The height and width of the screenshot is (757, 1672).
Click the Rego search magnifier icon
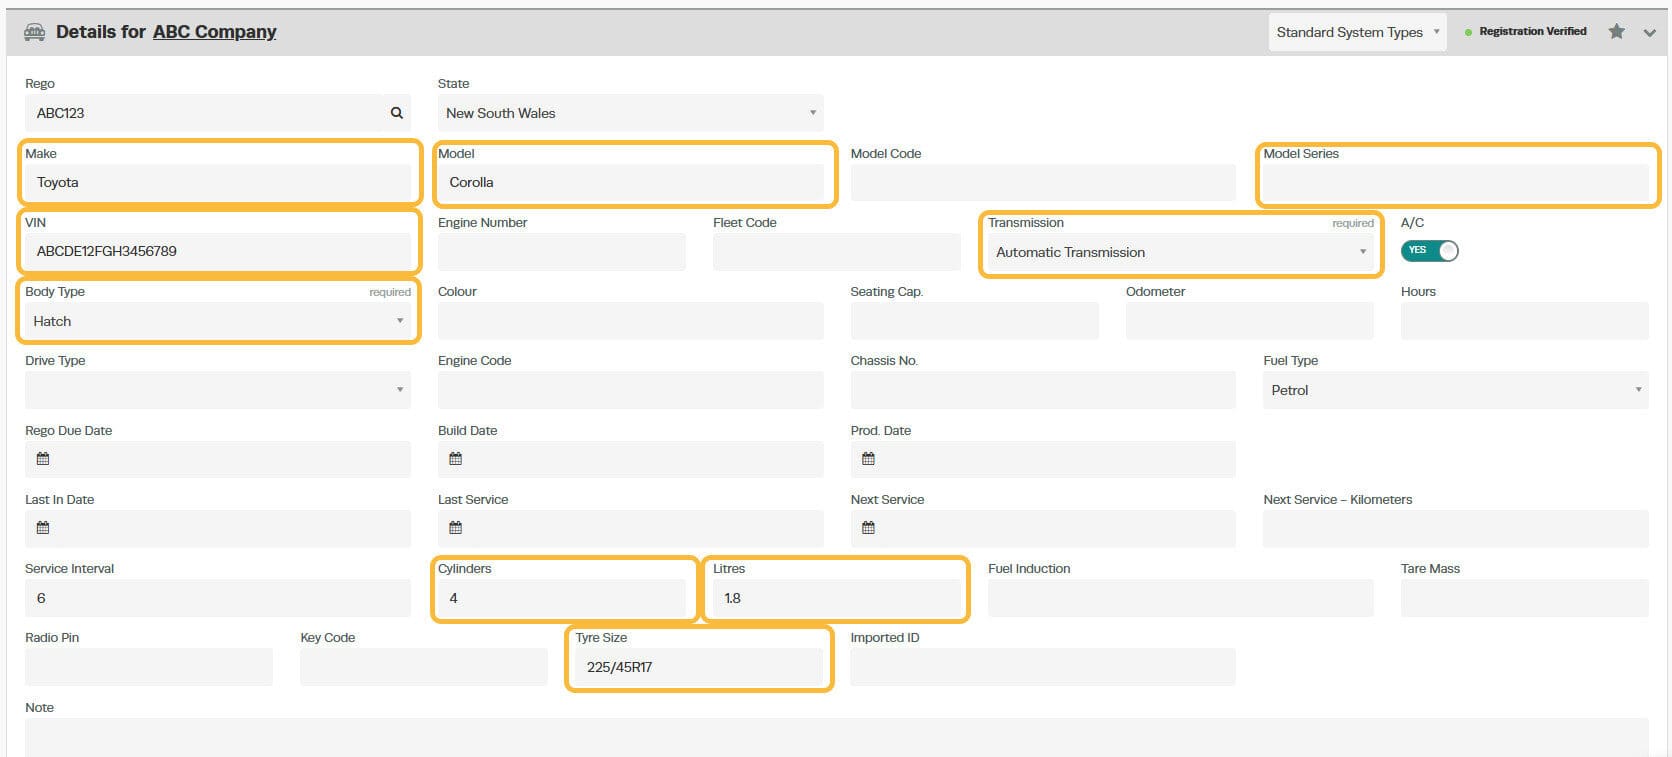pyautogui.click(x=397, y=113)
